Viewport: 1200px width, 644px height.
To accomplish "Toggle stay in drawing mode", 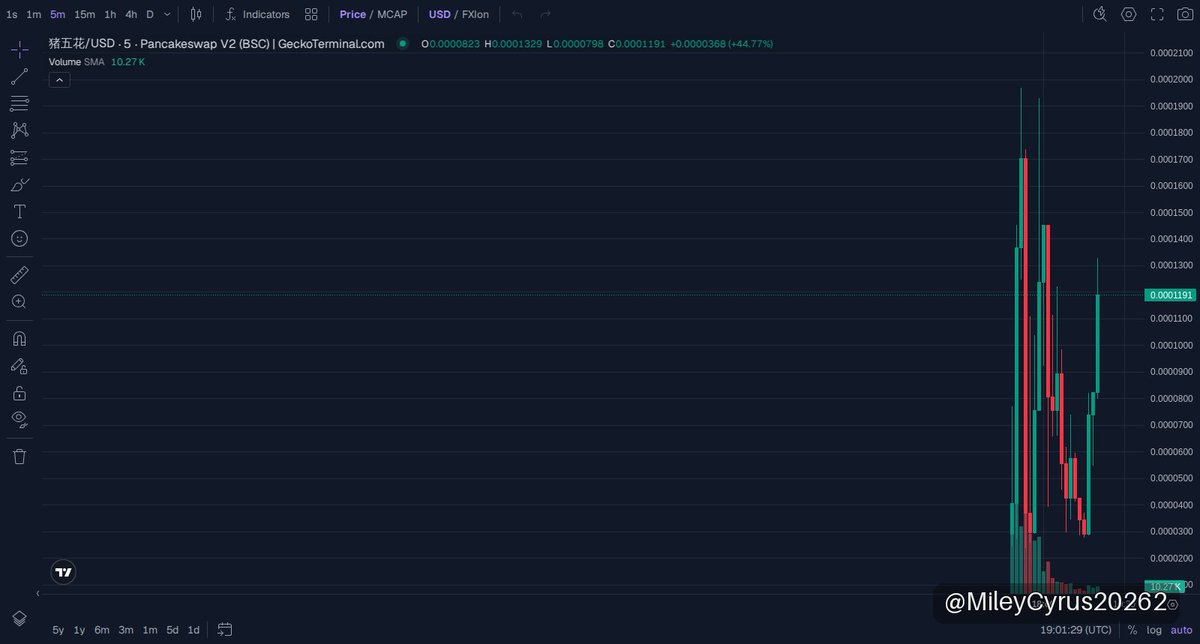I will tap(19, 366).
